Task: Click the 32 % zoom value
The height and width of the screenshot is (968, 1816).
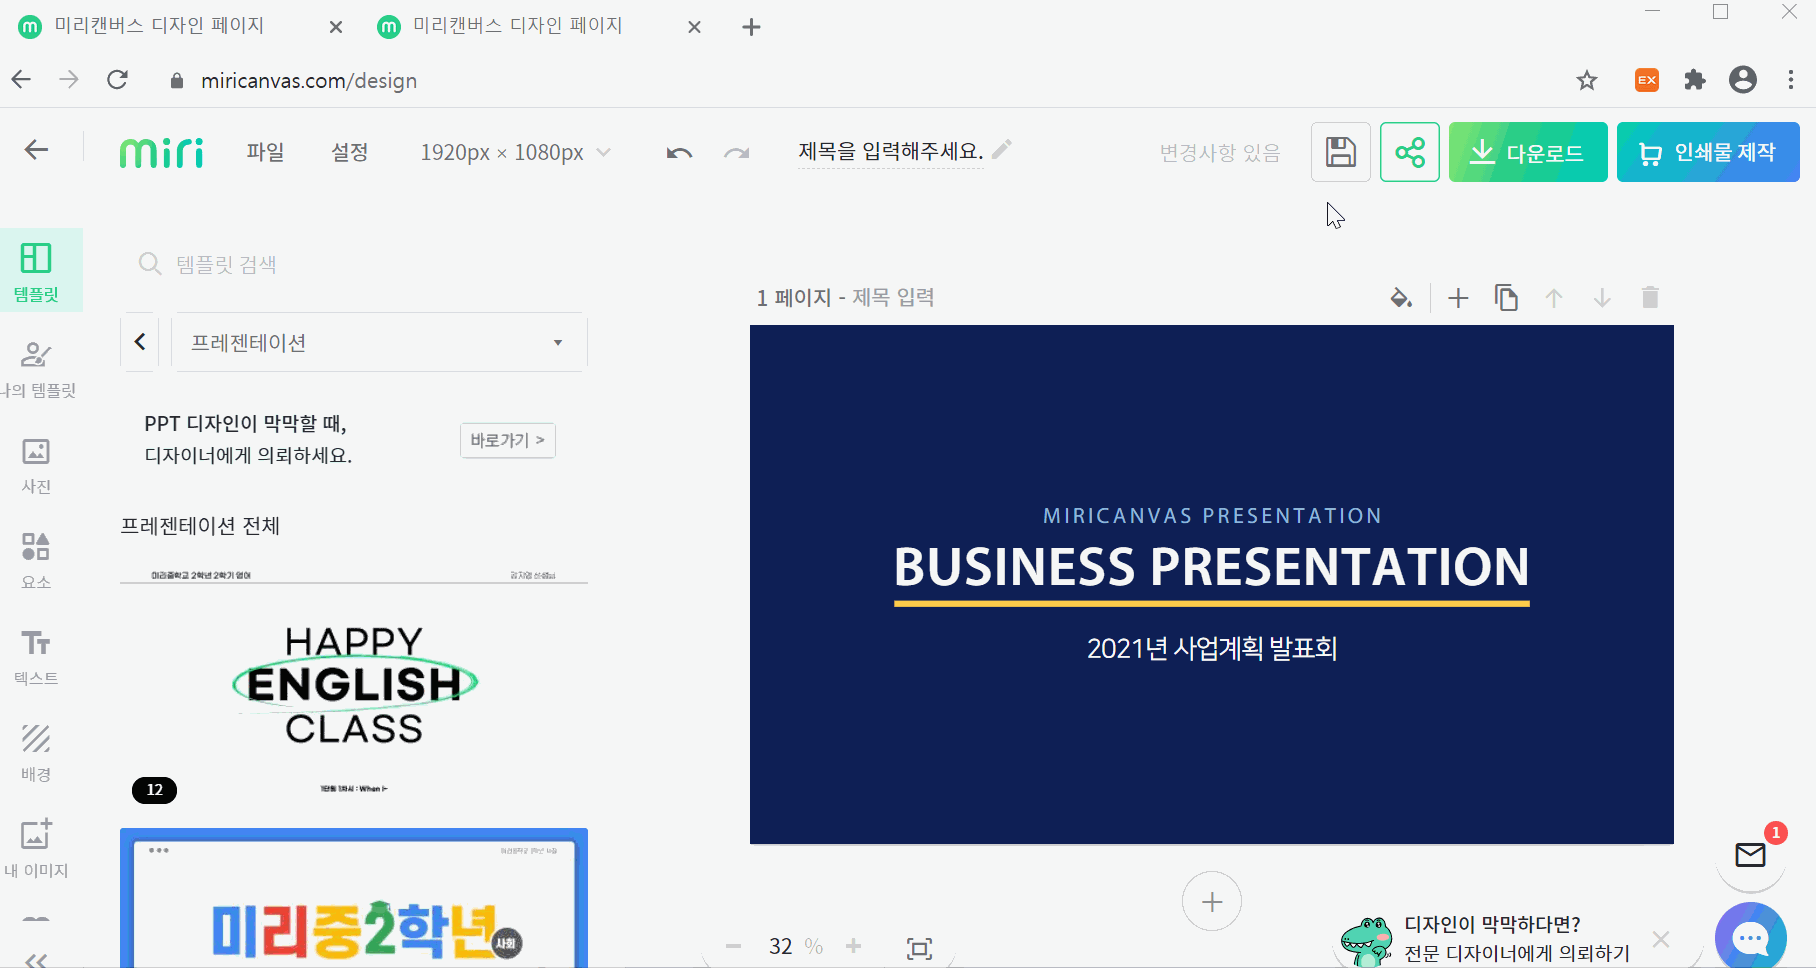Action: [x=795, y=946]
